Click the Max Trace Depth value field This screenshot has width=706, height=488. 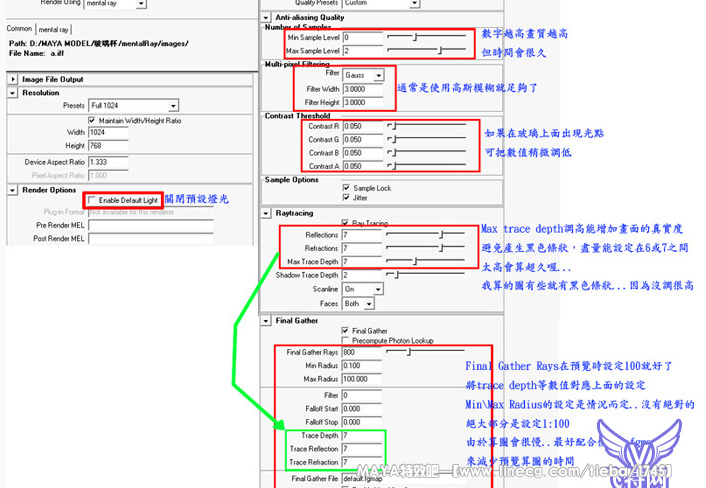click(362, 262)
